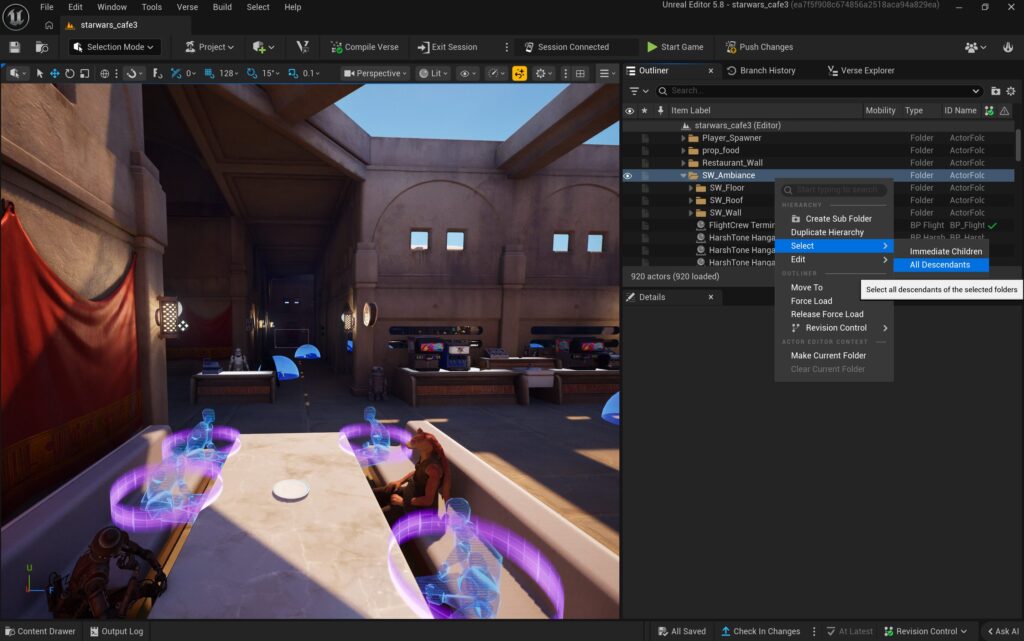Click the Save current level icon
Image resolution: width=1024 pixels, height=641 pixels.
point(14,47)
